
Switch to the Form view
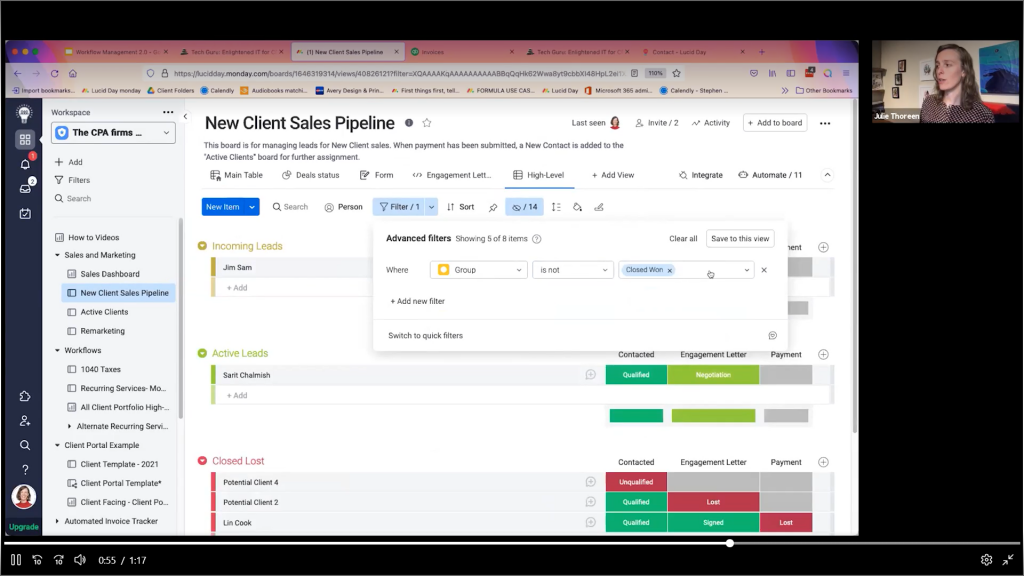click(377, 175)
